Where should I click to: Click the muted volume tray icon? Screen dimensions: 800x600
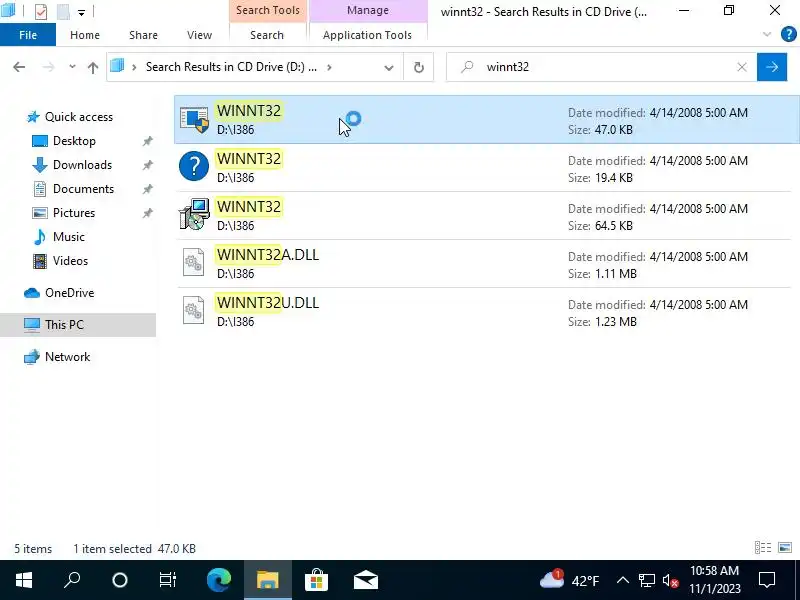pyautogui.click(x=670, y=581)
